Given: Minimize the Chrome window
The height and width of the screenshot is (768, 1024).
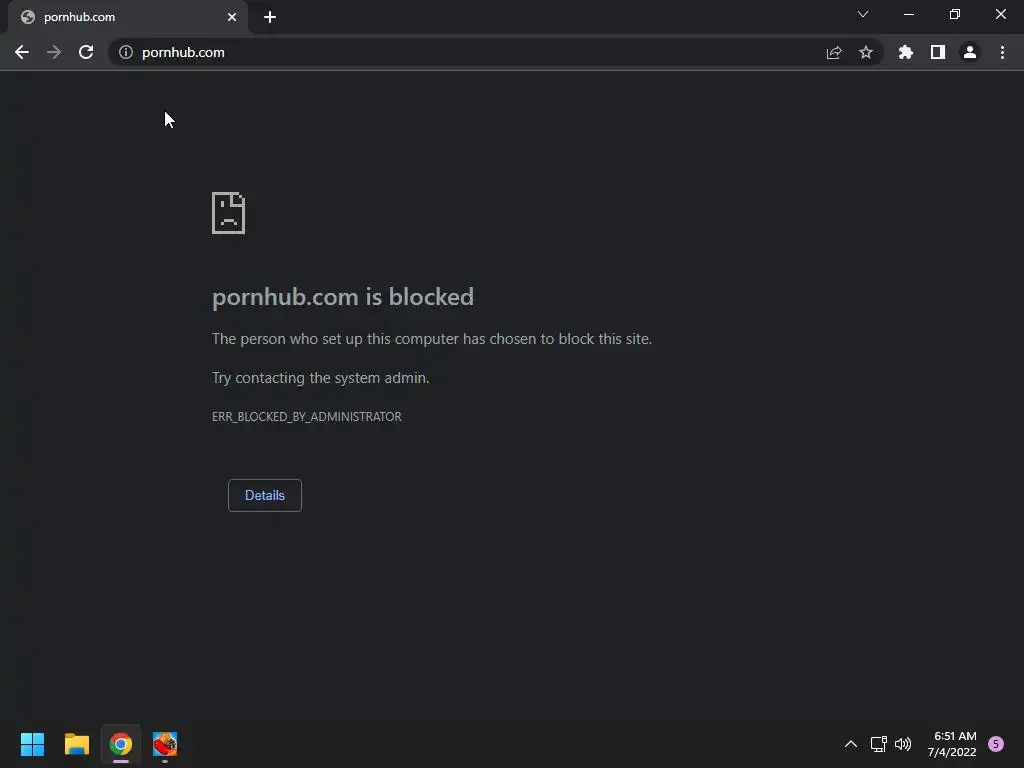Looking at the screenshot, I should pyautogui.click(x=909, y=14).
